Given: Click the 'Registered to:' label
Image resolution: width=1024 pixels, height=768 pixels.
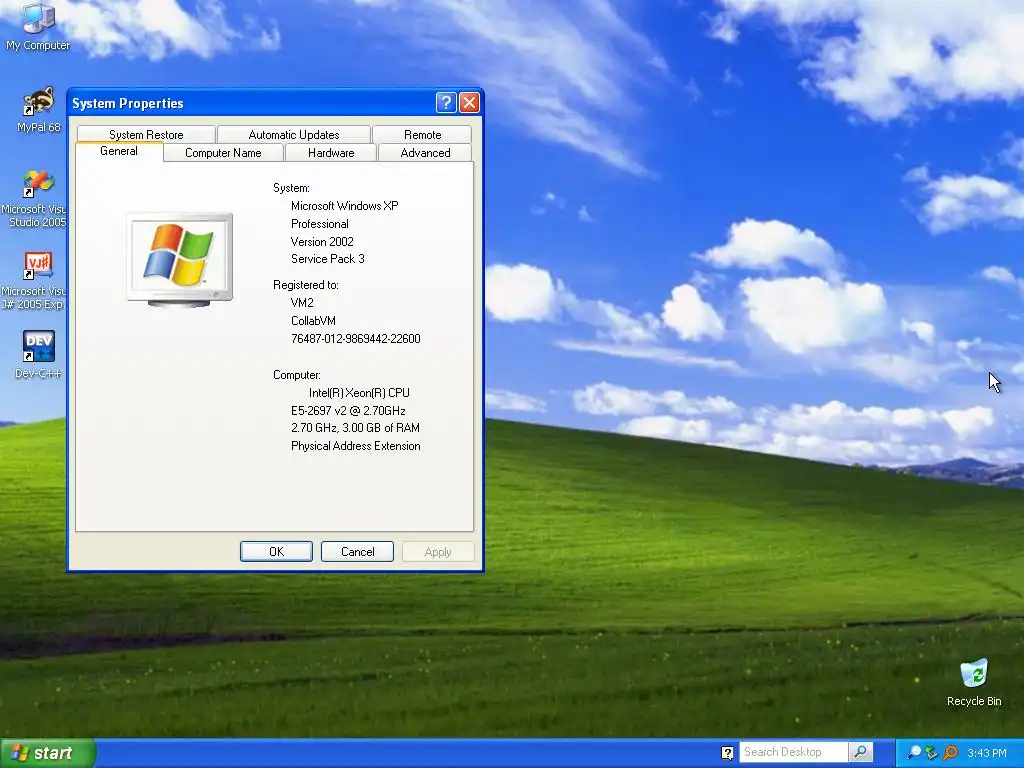Looking at the screenshot, I should [306, 285].
